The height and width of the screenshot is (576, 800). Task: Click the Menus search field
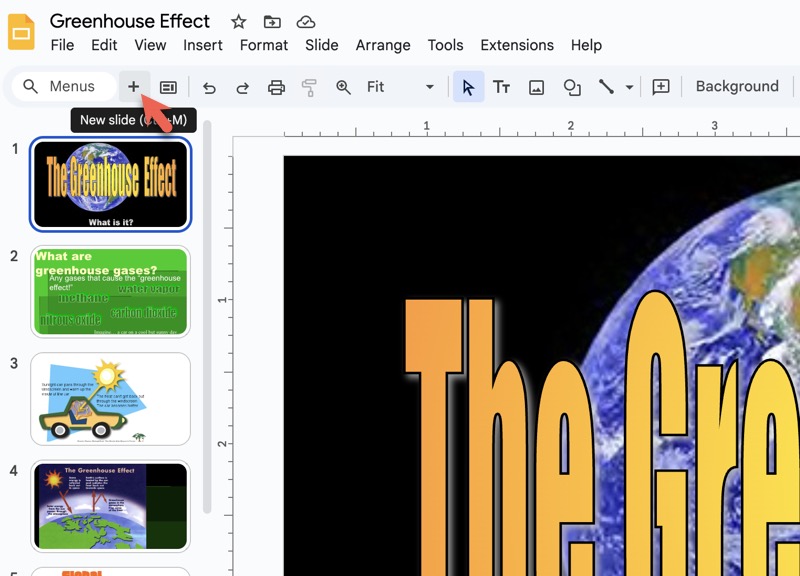pos(64,87)
